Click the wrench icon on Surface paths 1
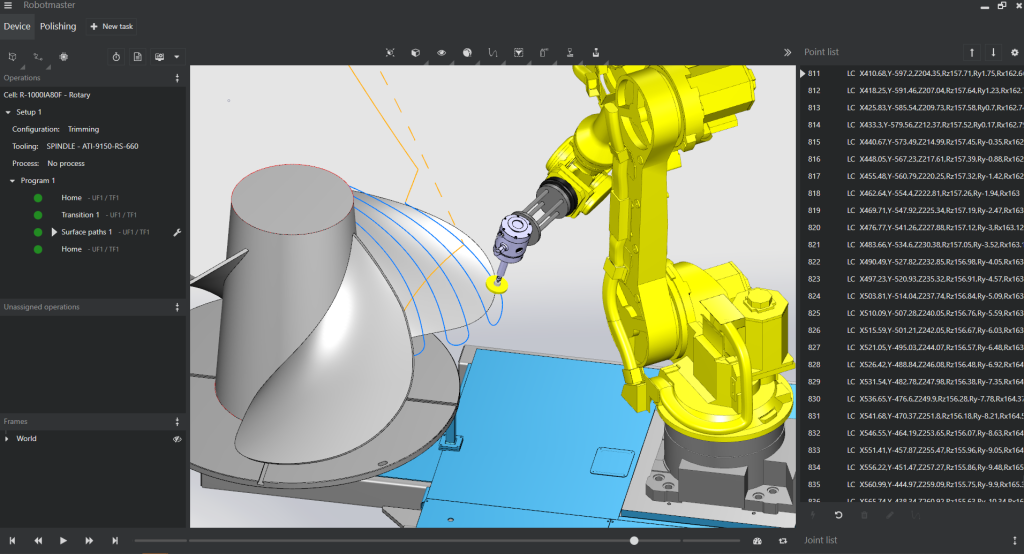Viewport: 1024px width, 554px height. point(177,232)
